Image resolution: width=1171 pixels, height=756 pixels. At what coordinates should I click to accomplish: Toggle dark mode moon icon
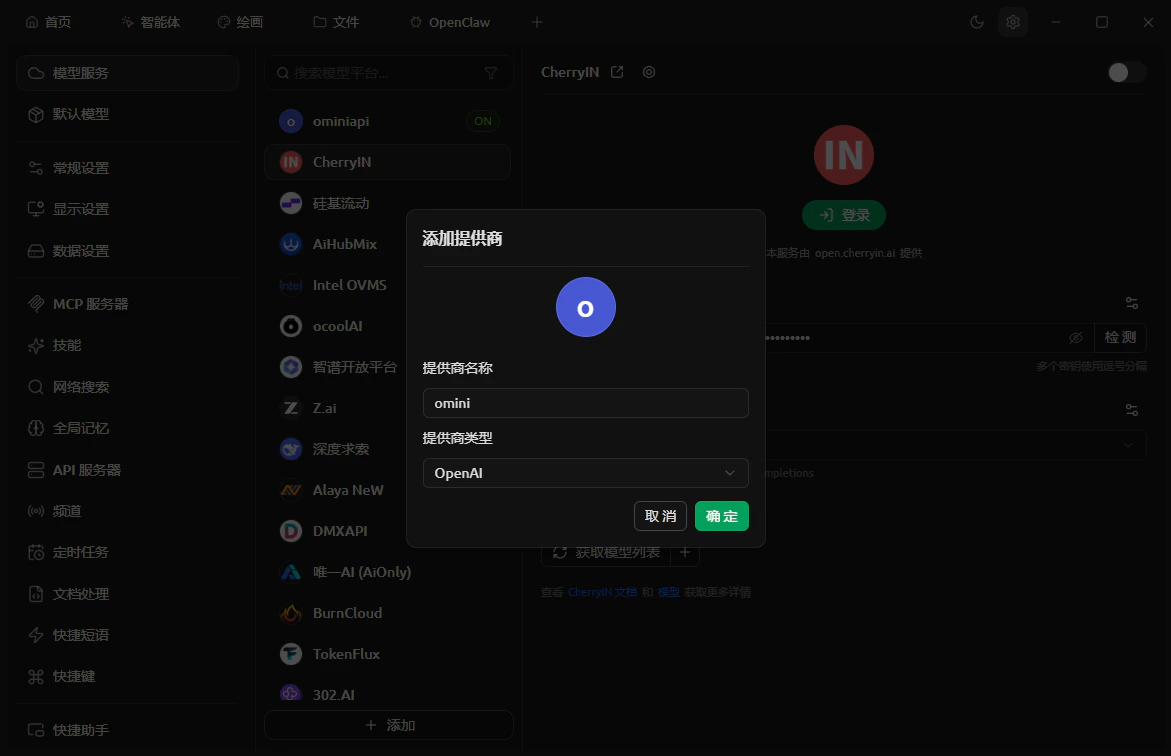[977, 22]
